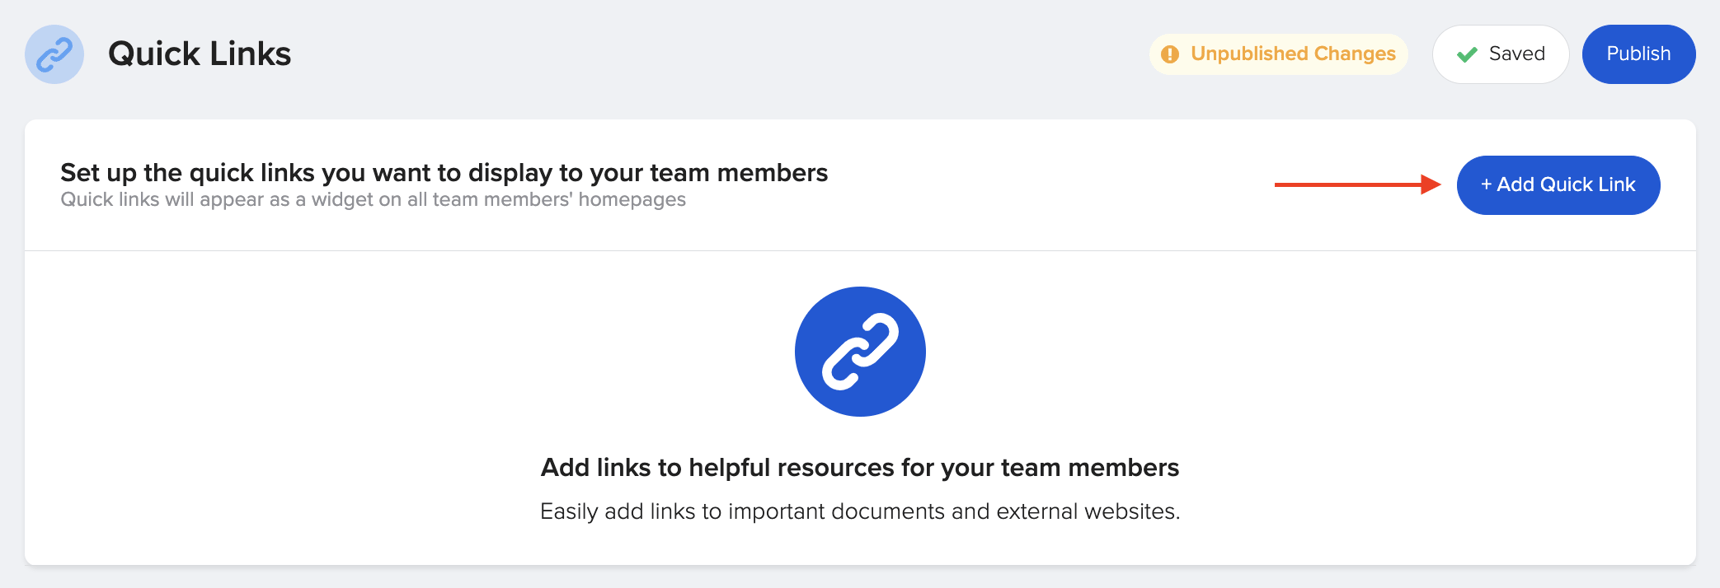The image size is (1720, 588).
Task: Click the chain icon beside the Quick Links title
Action: 54,54
